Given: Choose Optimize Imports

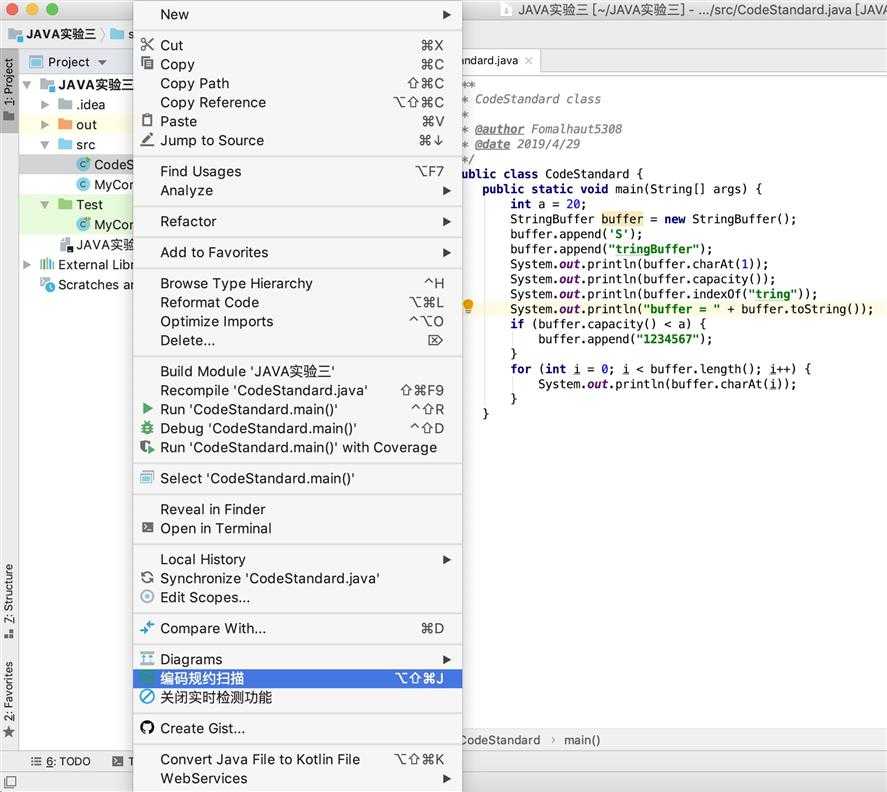Looking at the screenshot, I should point(298,321).
